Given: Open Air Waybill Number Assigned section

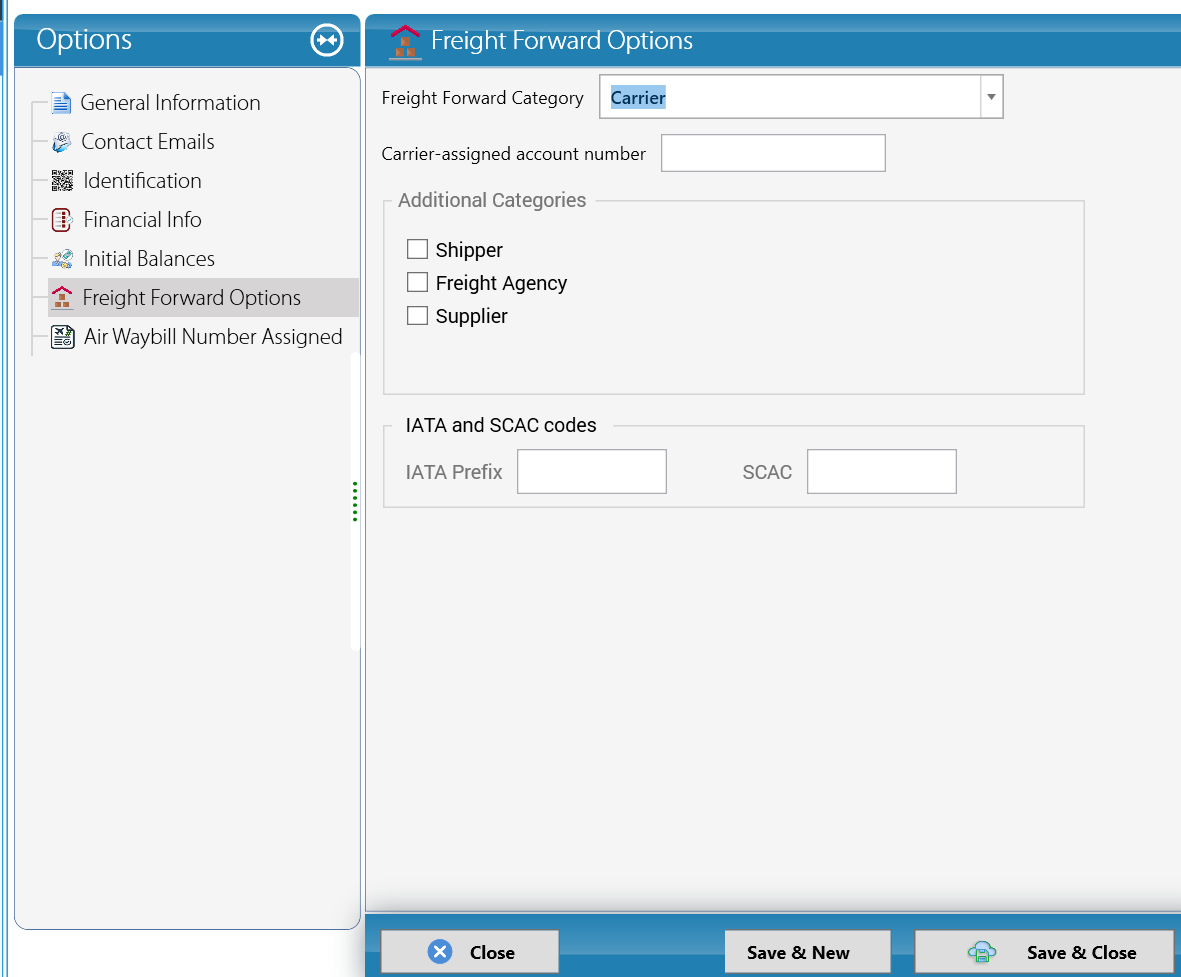Looking at the screenshot, I should click(213, 337).
